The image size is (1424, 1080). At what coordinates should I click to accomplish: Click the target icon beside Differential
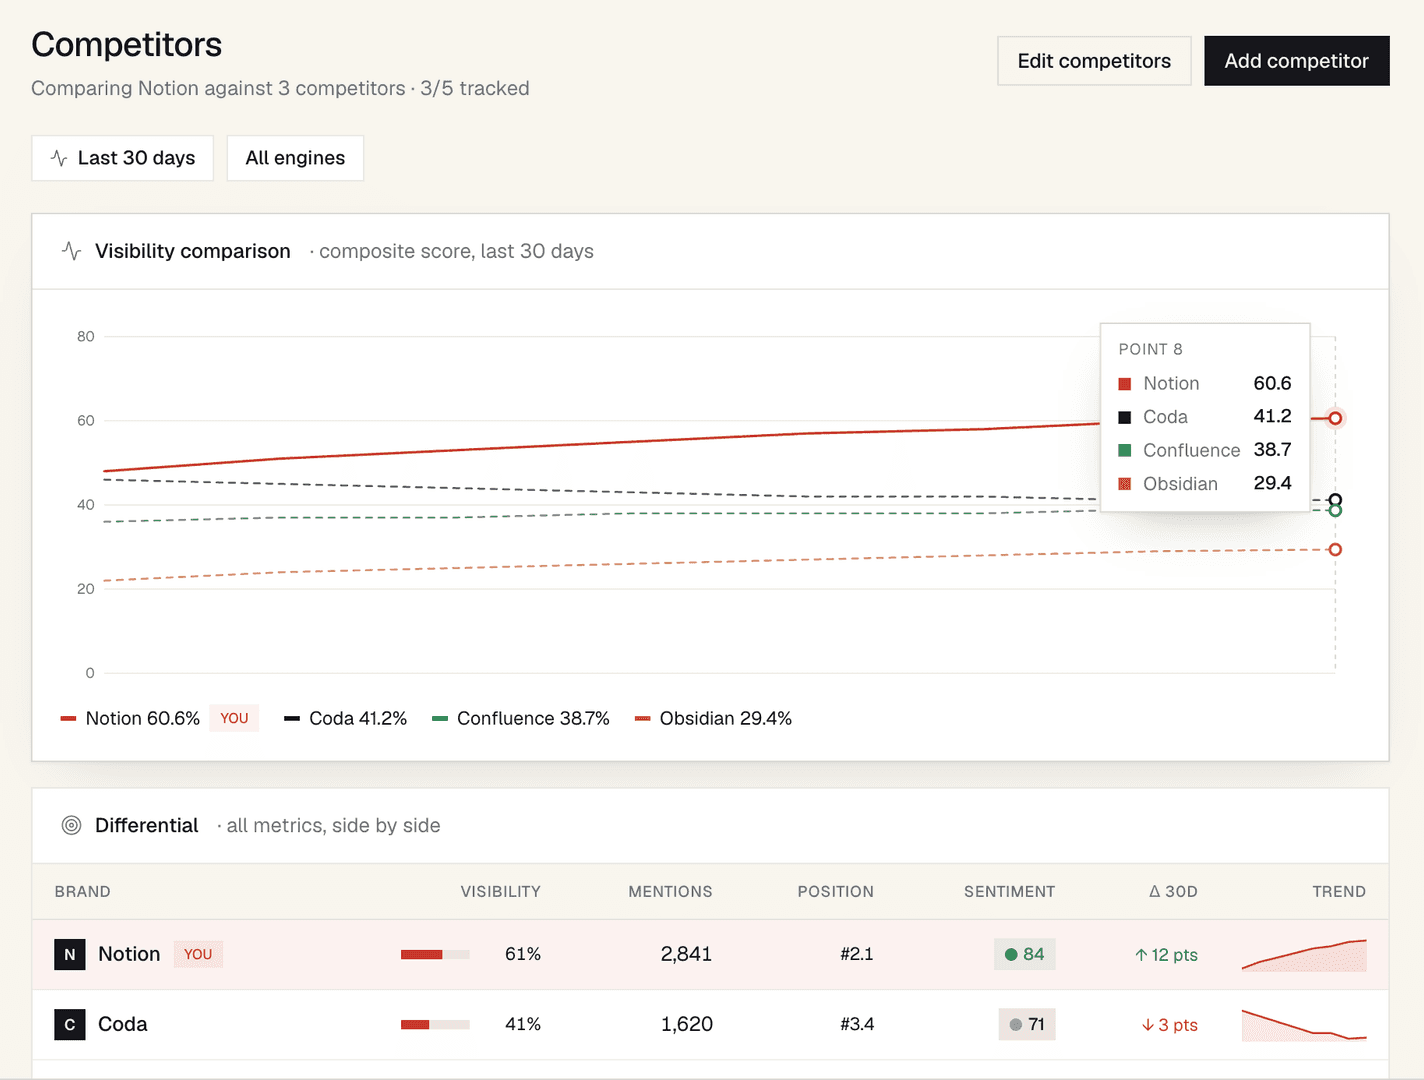pyautogui.click(x=71, y=825)
